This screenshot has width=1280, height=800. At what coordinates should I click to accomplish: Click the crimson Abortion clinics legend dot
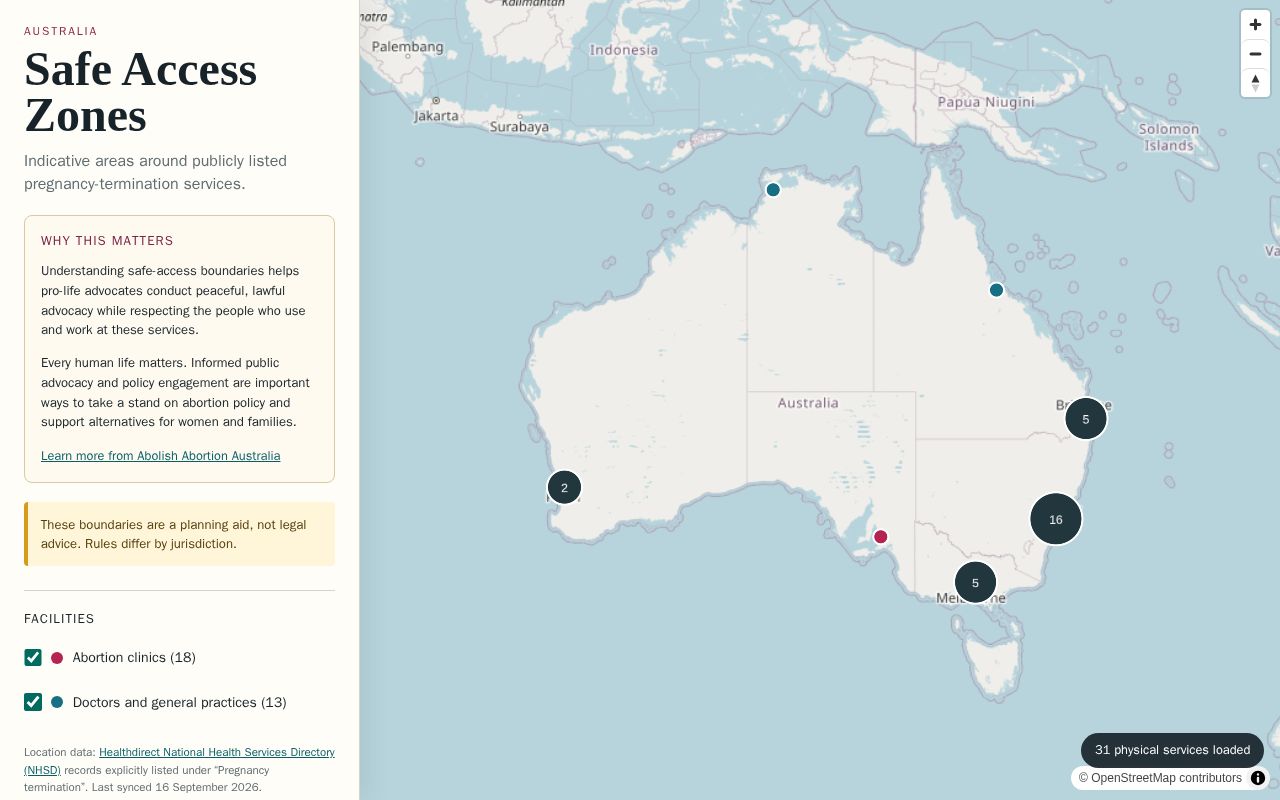click(x=57, y=658)
